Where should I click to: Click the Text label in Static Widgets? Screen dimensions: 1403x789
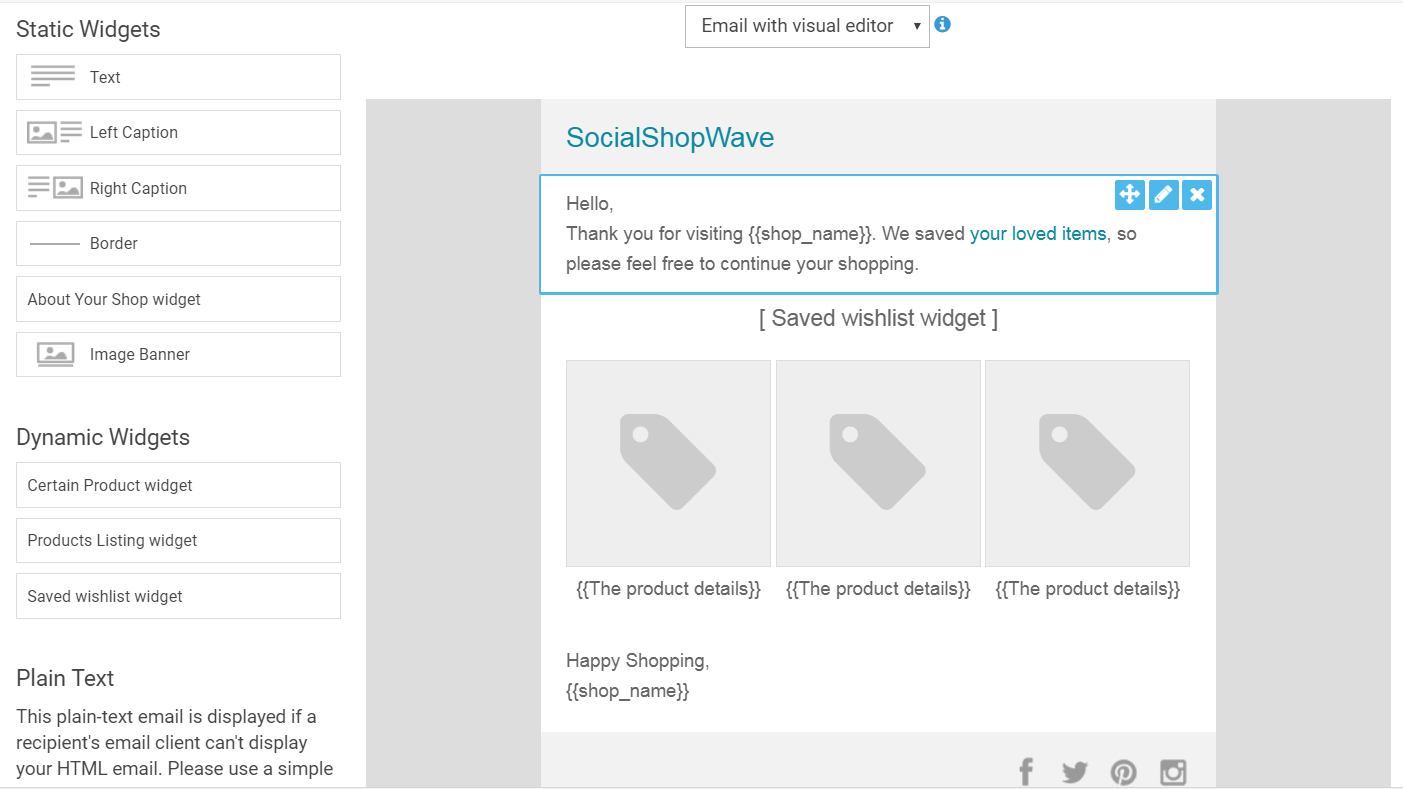(105, 77)
